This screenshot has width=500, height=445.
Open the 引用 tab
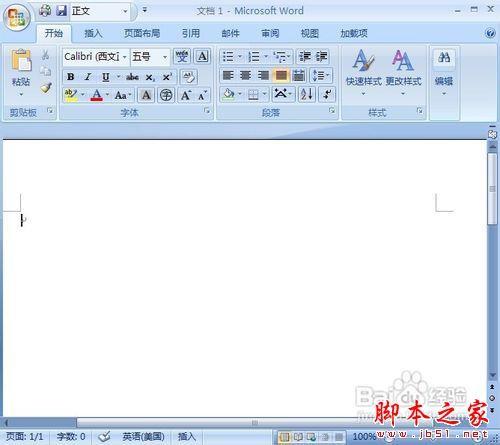[x=191, y=33]
